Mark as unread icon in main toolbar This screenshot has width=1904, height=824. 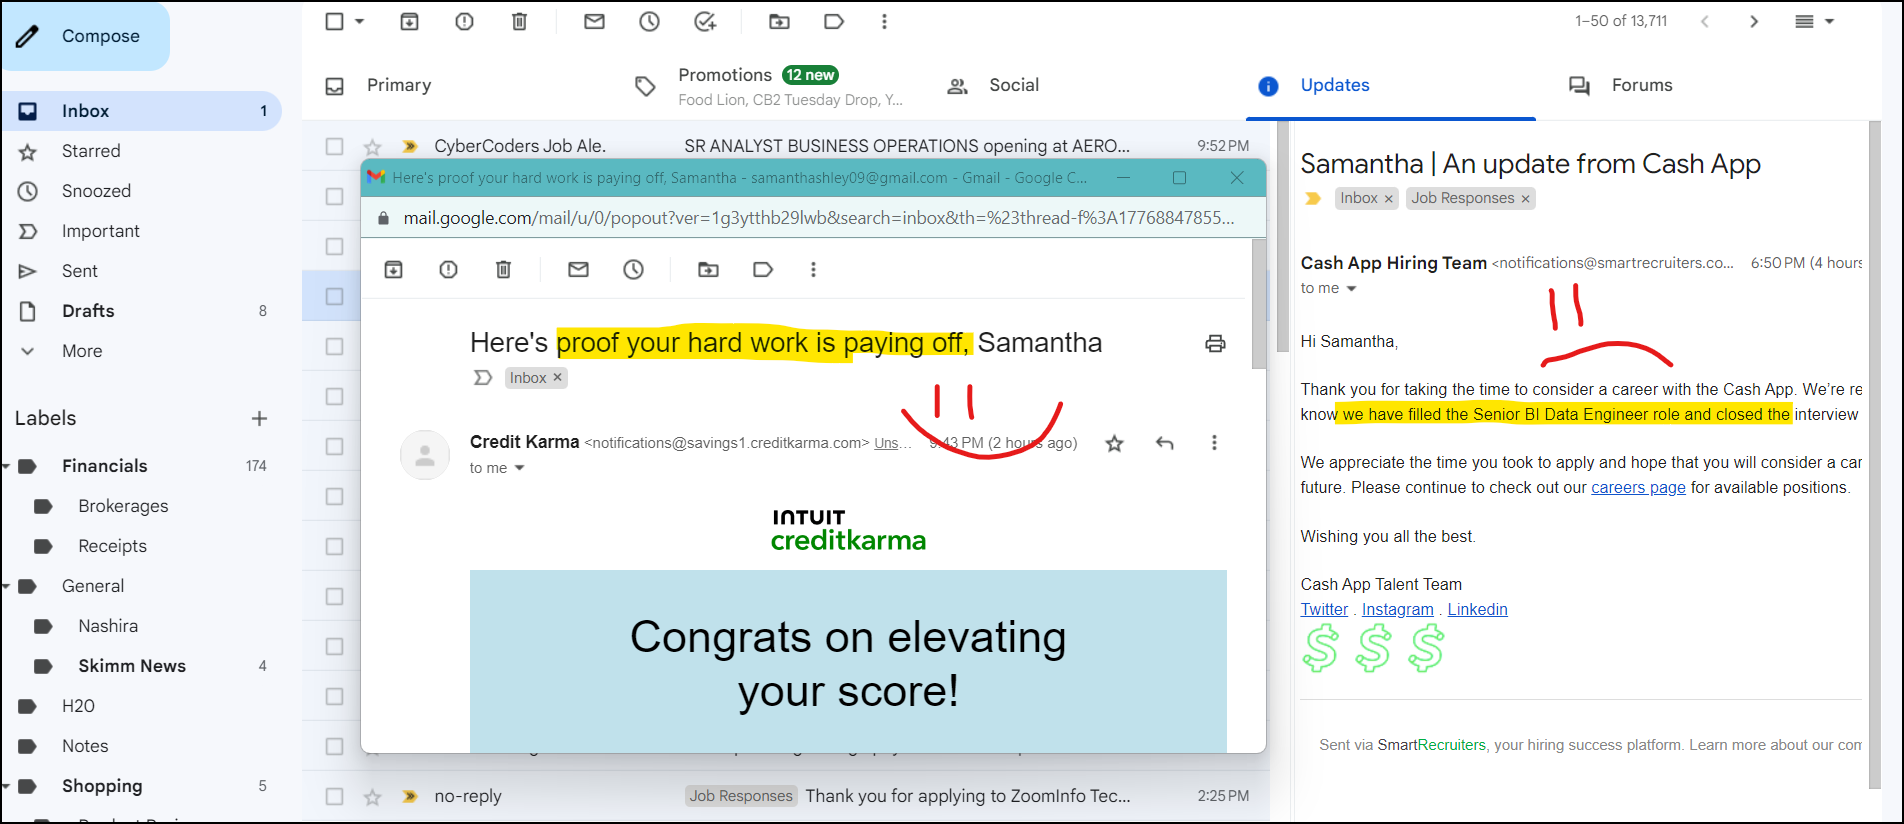pyautogui.click(x=594, y=21)
